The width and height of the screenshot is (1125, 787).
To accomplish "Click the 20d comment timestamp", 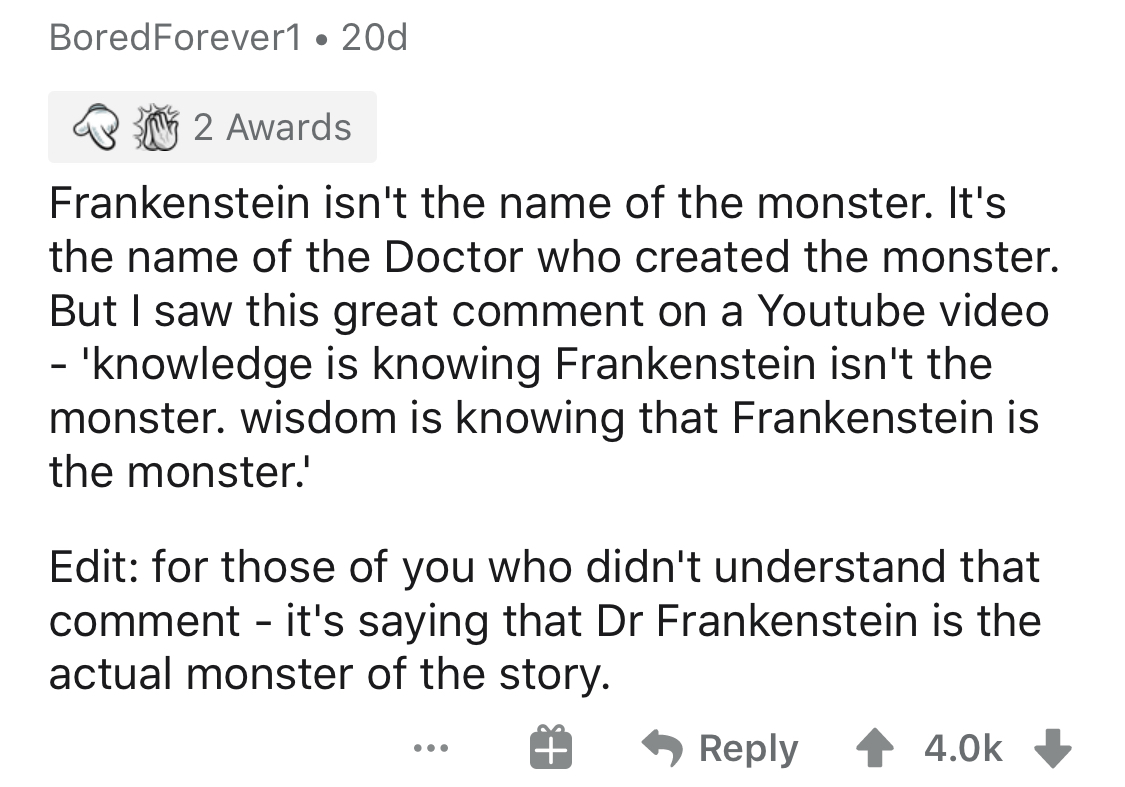I will pyautogui.click(x=374, y=39).
